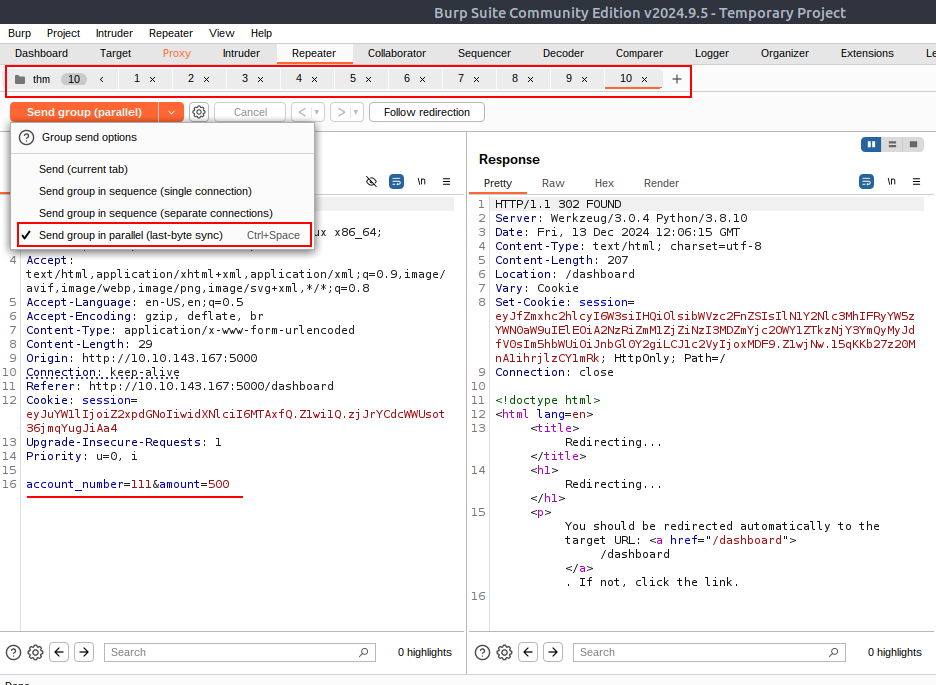
Task: Go to next search match in request
Action: [84, 652]
